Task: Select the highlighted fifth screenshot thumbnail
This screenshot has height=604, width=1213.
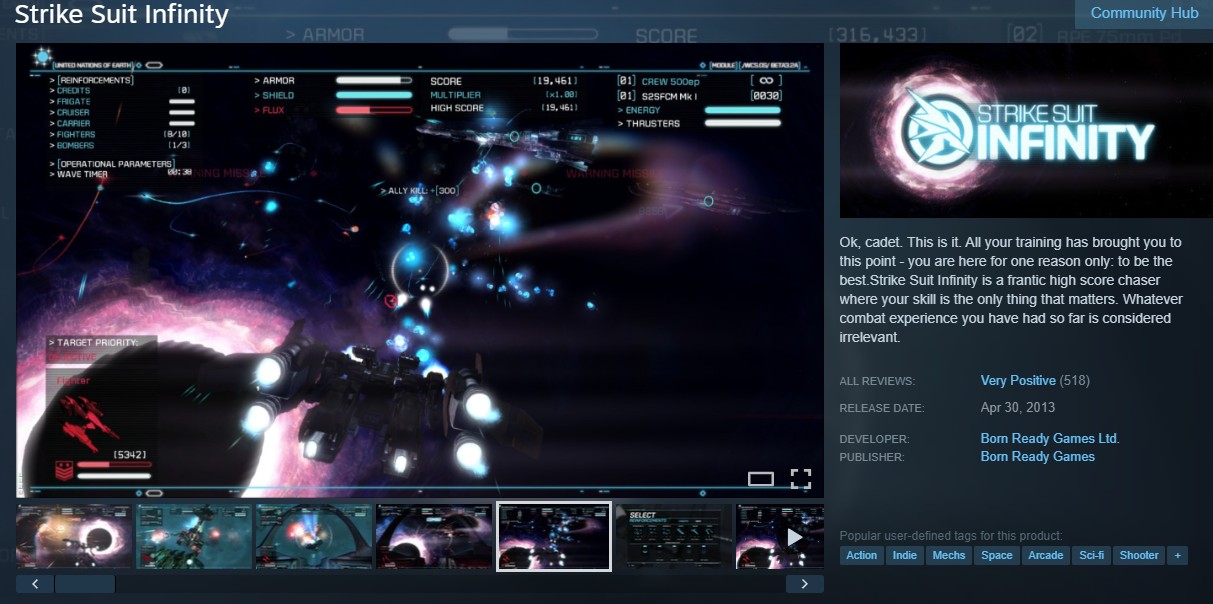Action: (x=554, y=537)
